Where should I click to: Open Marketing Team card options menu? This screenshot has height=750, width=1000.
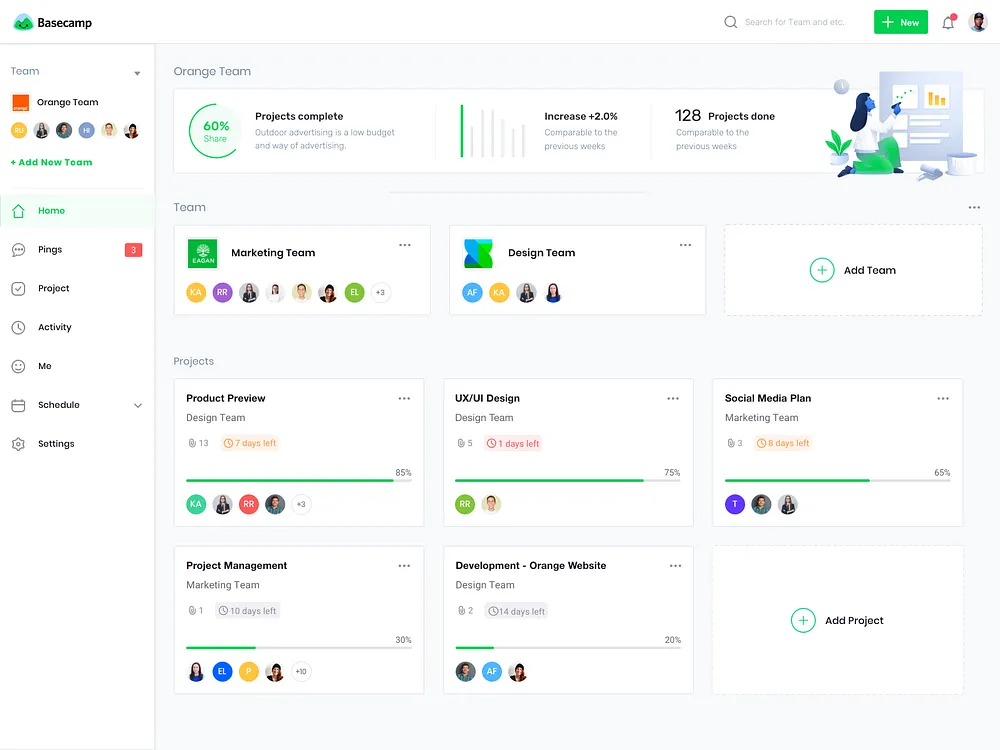coord(405,245)
